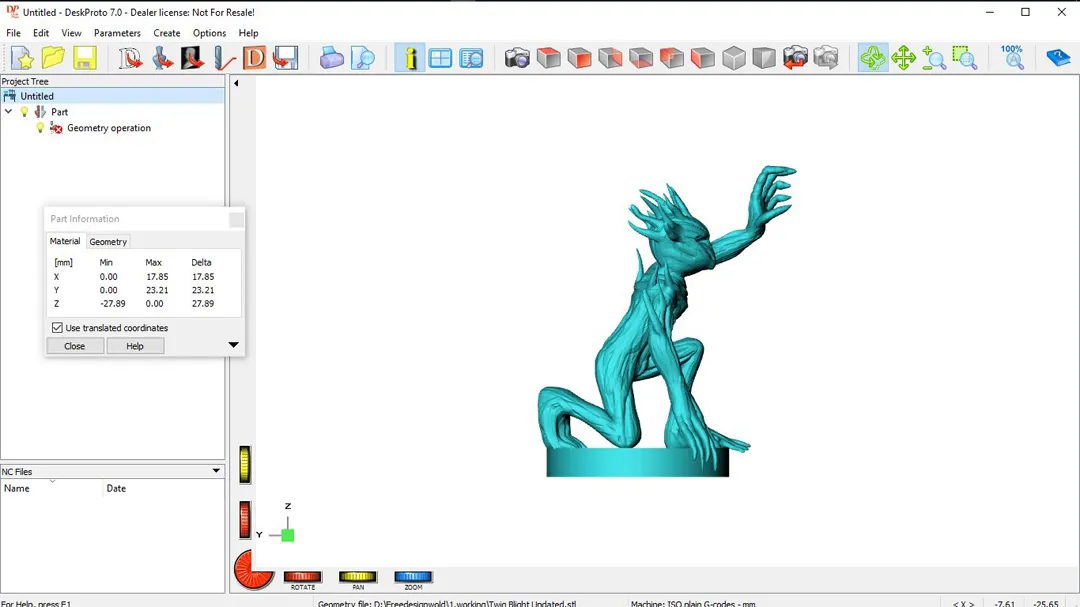
Task: Select the plain light gray isometric cube view
Action: point(734,58)
